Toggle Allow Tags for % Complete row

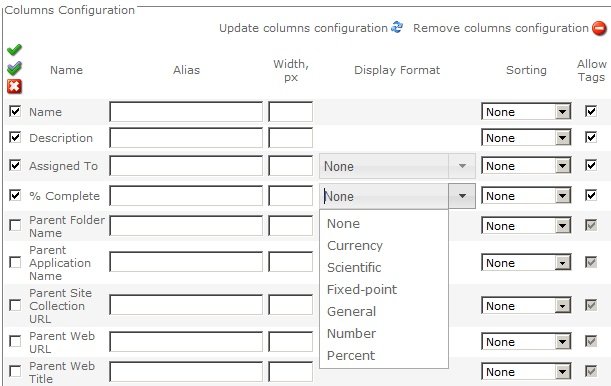click(591, 195)
